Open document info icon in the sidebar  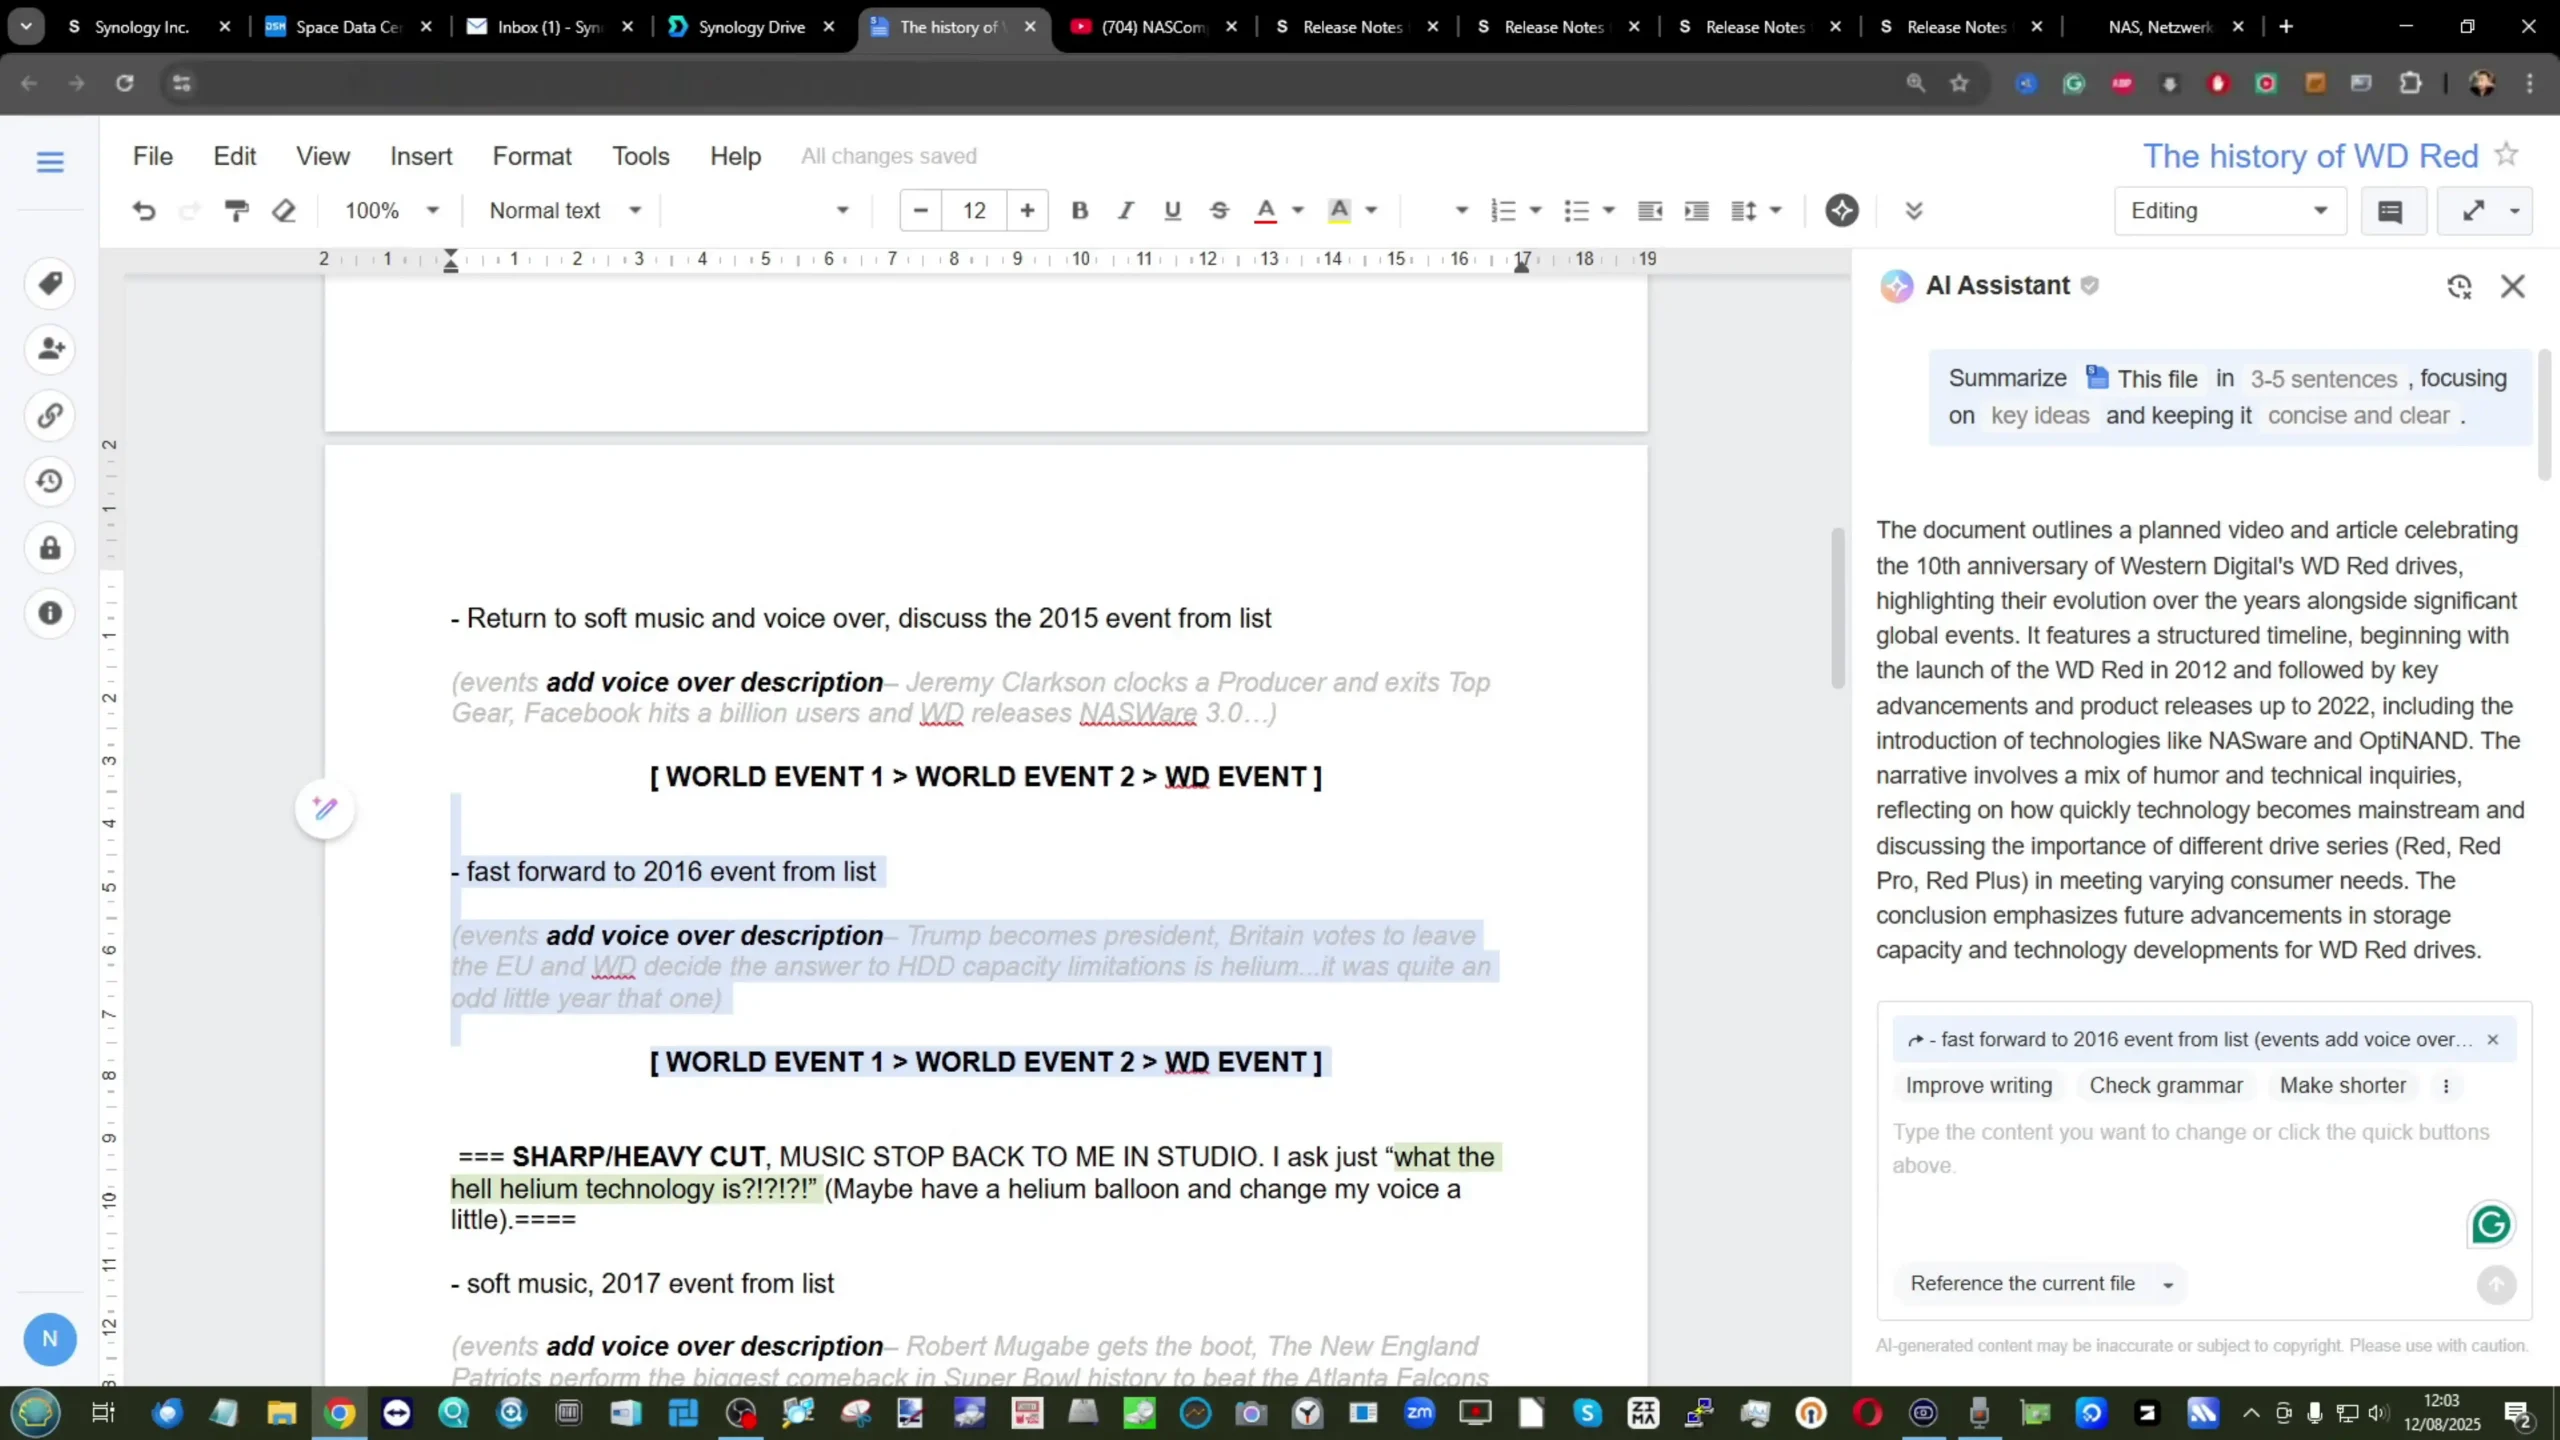(x=50, y=613)
